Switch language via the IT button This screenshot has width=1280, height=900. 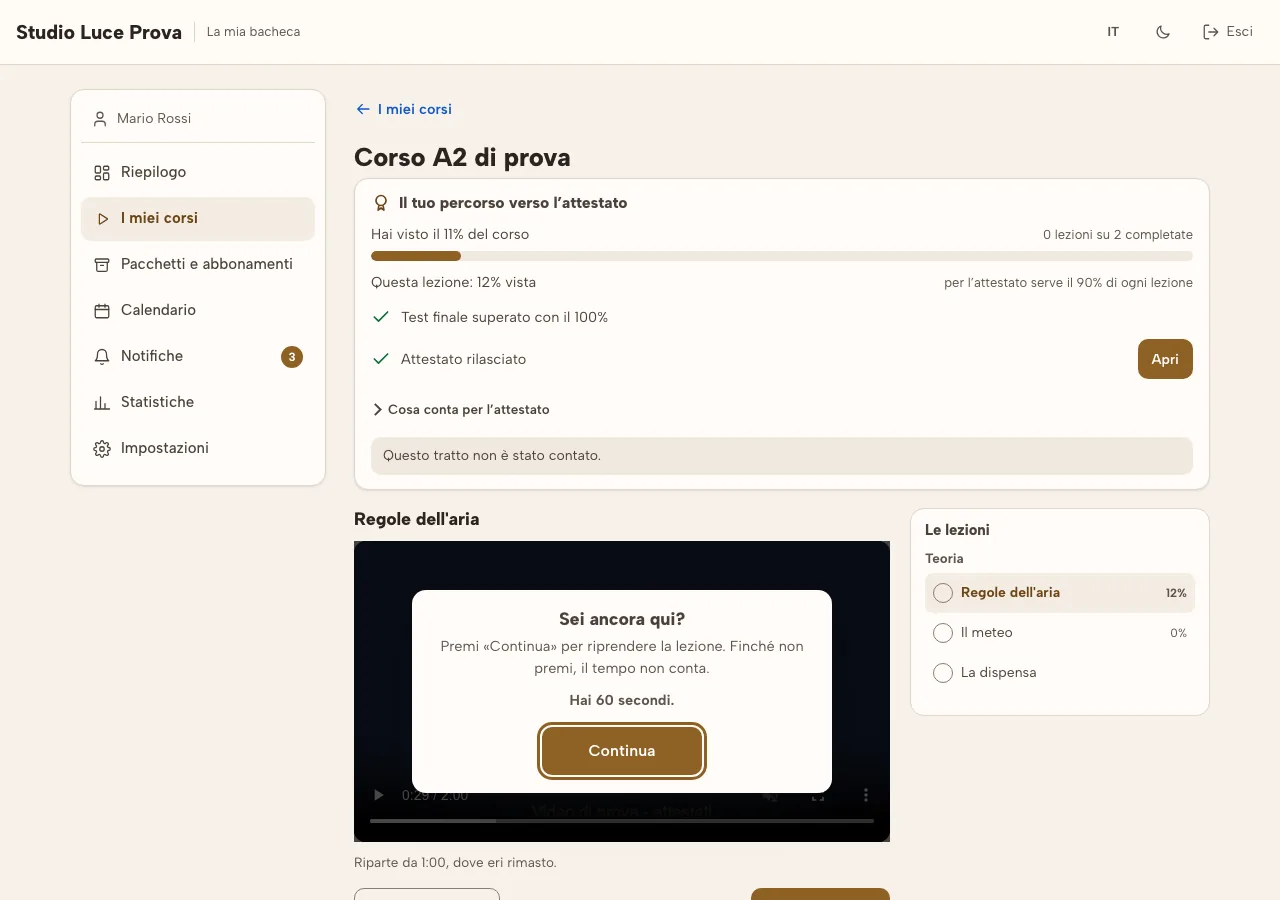point(1113,32)
